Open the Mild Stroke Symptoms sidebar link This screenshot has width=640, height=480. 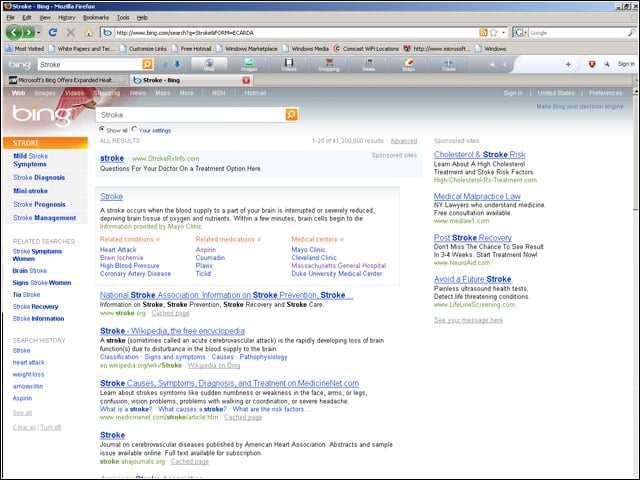(30, 160)
